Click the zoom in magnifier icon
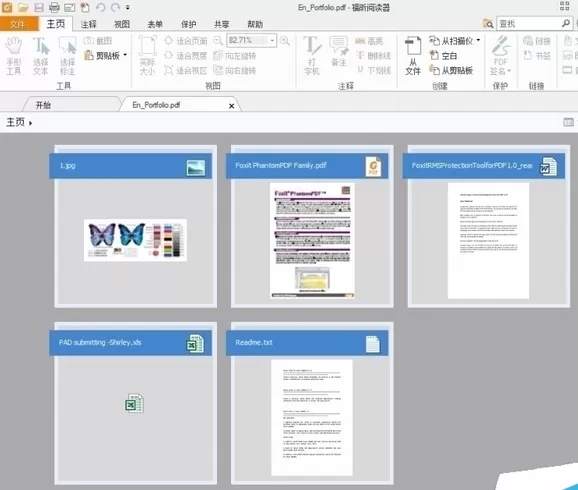The height and width of the screenshot is (490, 578). [x=285, y=40]
